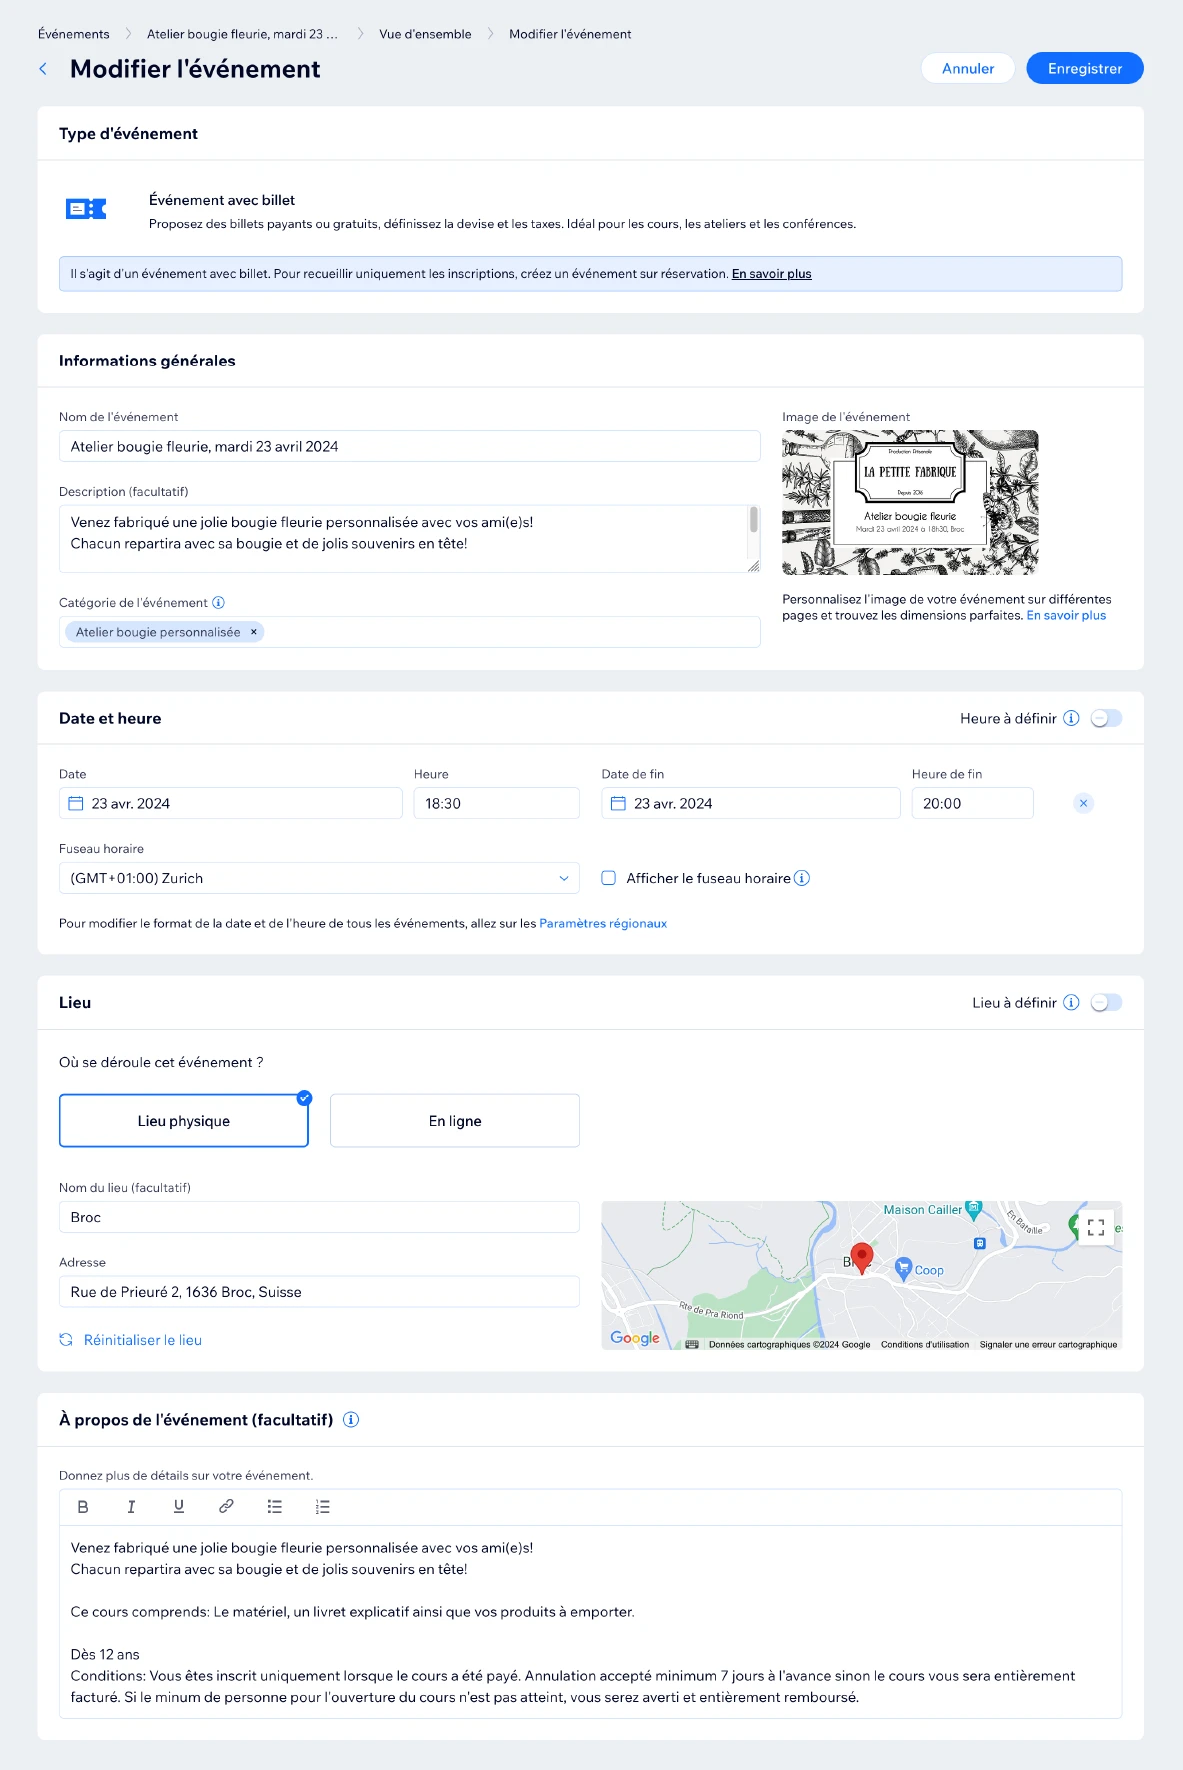Select the En ligne location option

tap(455, 1121)
